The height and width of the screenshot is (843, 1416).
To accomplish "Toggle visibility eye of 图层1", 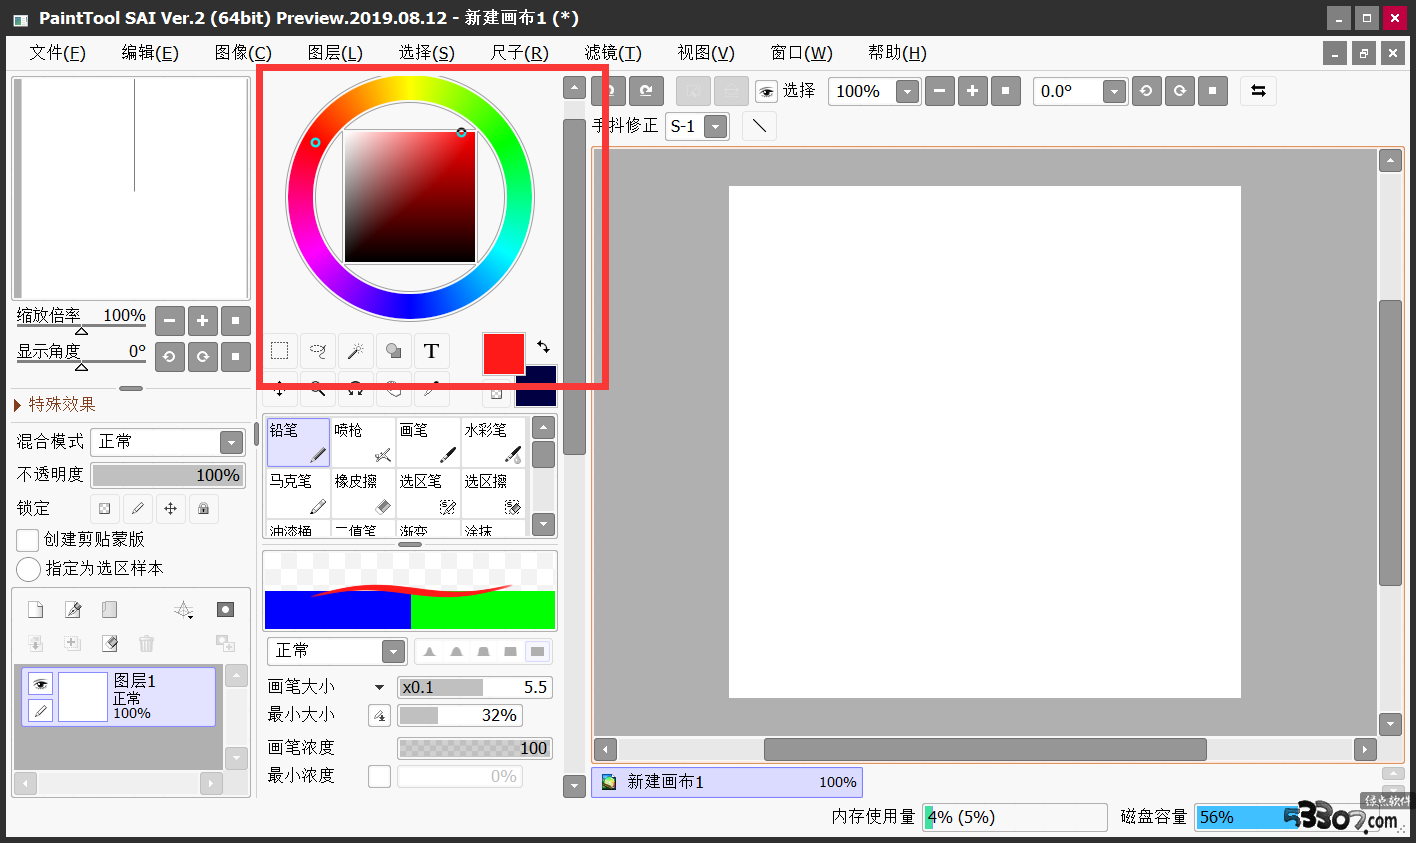I will 40,684.
